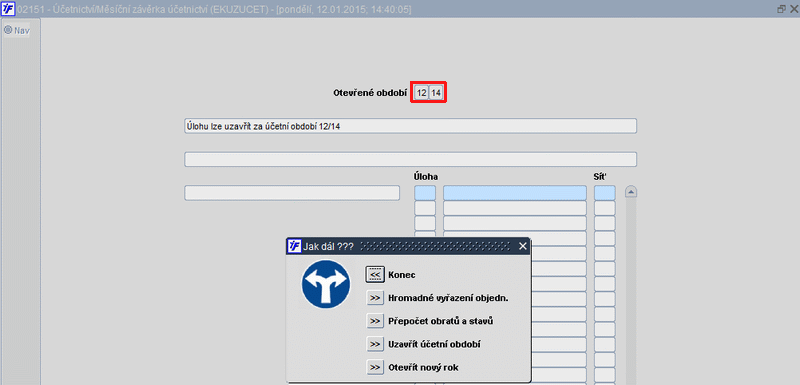Click the first highlighted Síť field
Viewport: 800px width, 385px height.
tap(605, 193)
